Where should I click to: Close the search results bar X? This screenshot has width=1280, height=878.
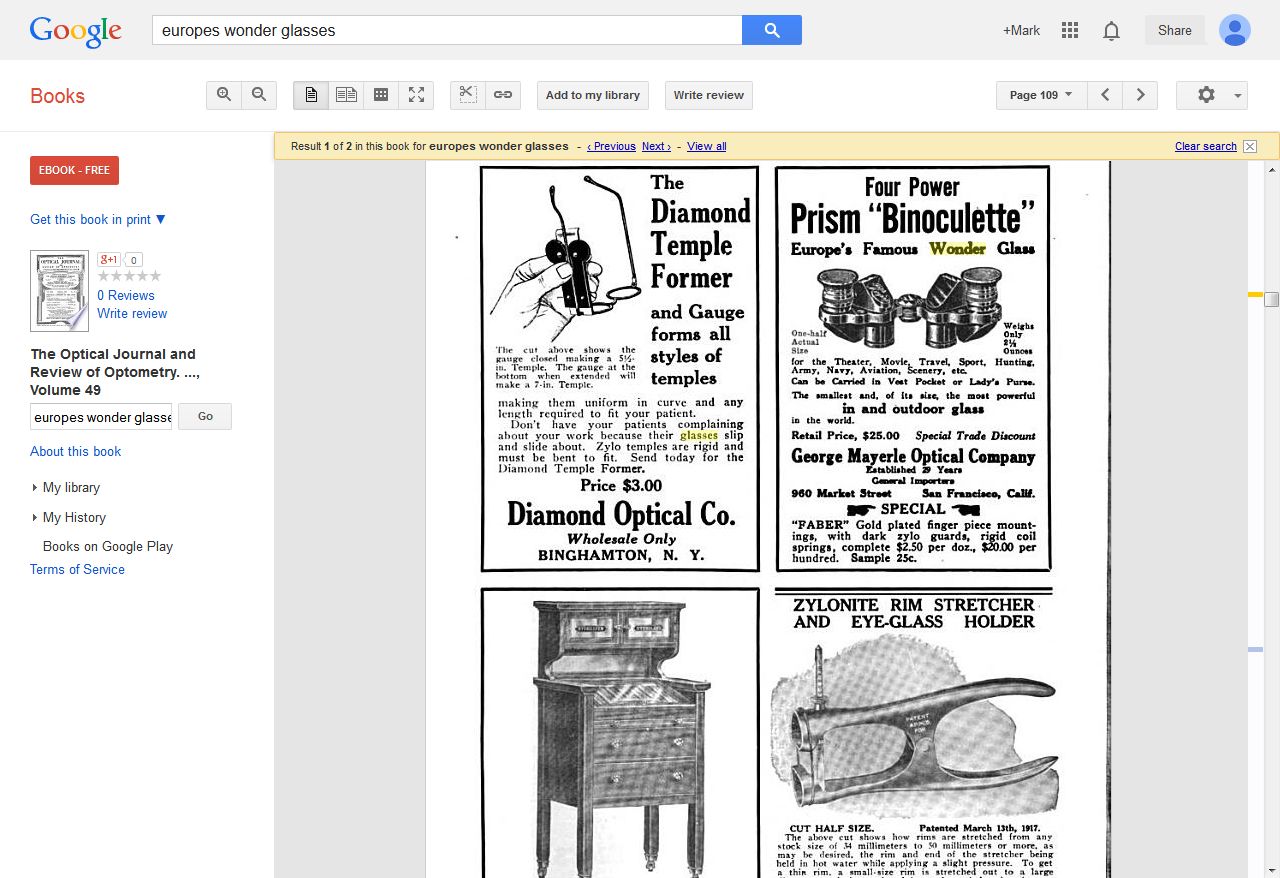1250,146
